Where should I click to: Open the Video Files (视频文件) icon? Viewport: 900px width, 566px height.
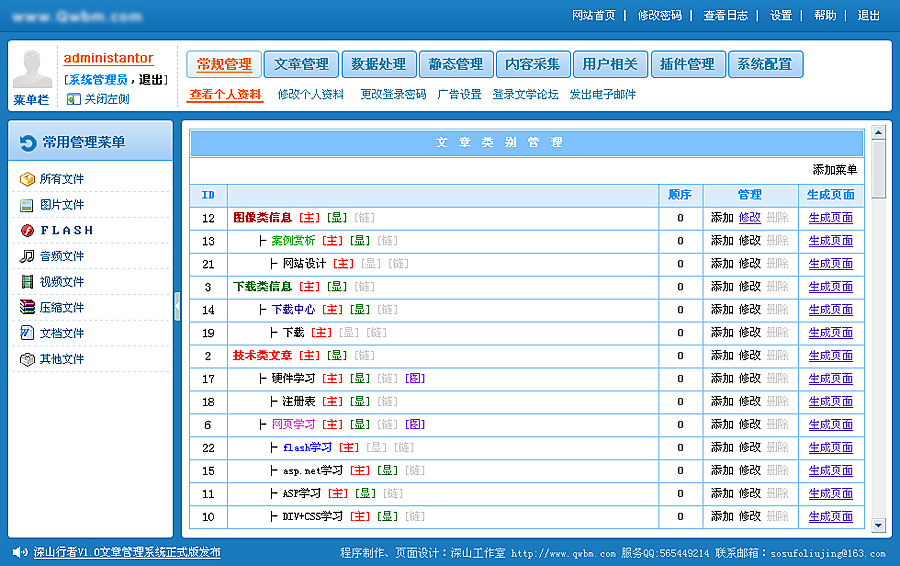tap(27, 282)
